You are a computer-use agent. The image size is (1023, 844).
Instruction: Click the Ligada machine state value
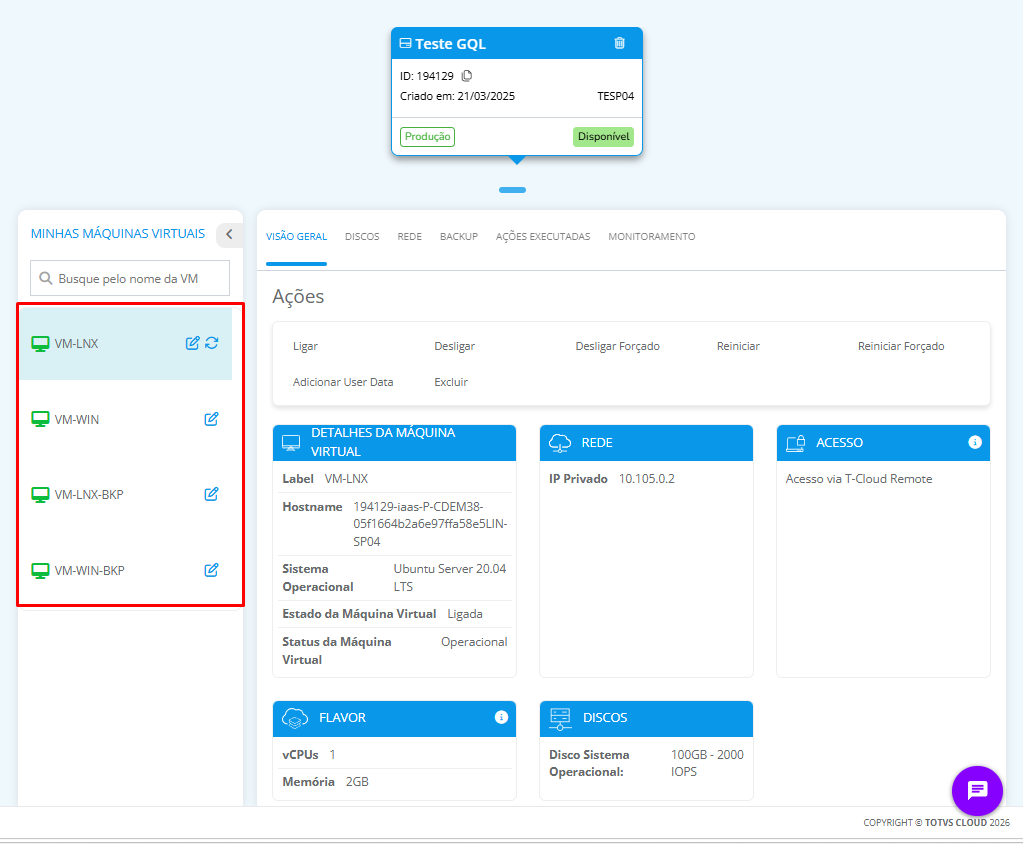[465, 614]
